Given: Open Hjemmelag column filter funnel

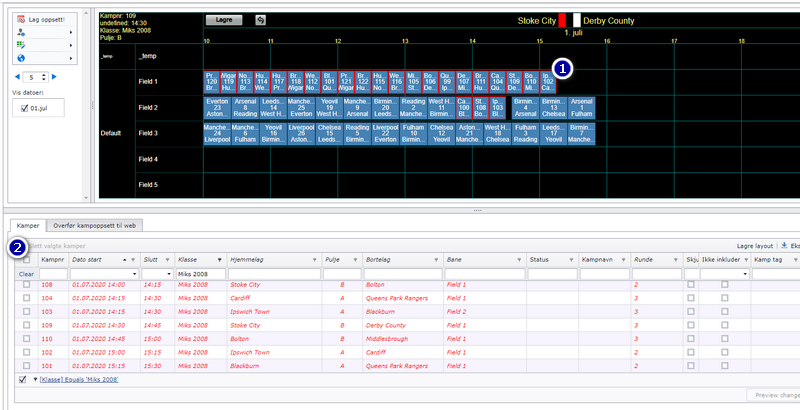Looking at the screenshot, I should click(315, 260).
